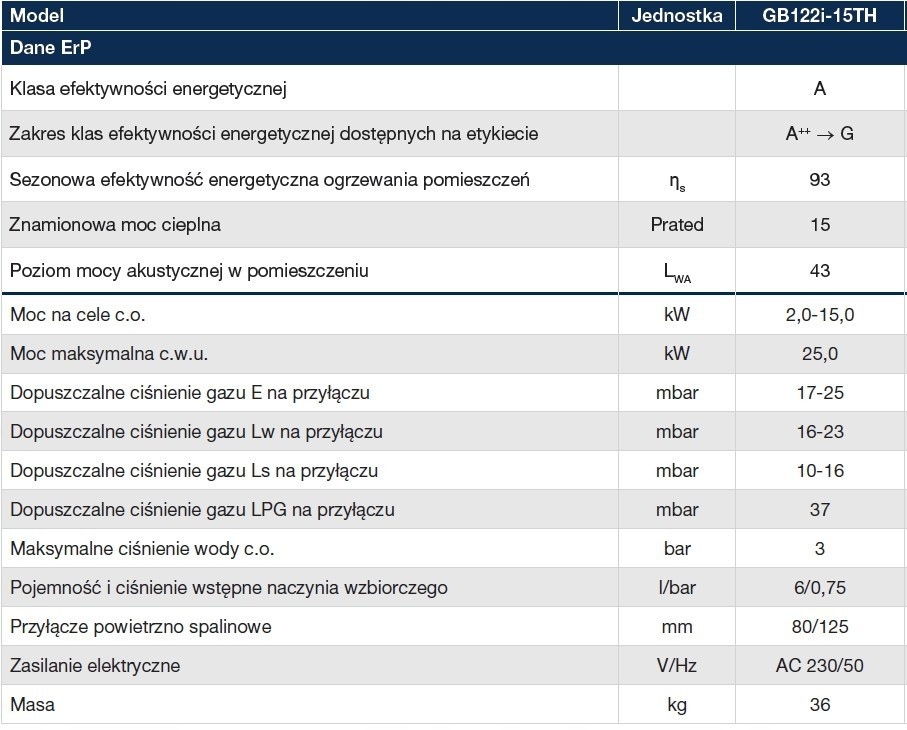Image resolution: width=907 pixels, height=730 pixels.
Task: Select the "Masa" row label
Action: coord(32,705)
